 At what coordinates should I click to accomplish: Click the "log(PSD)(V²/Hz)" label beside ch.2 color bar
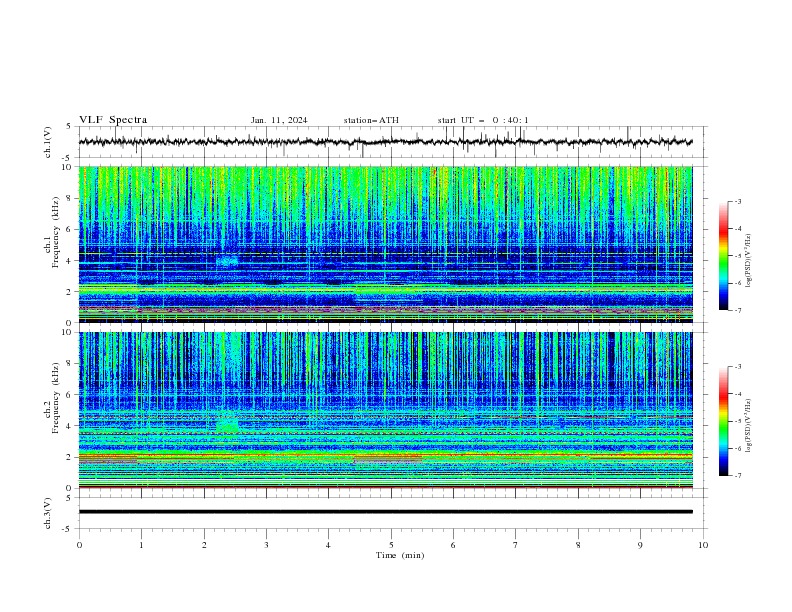point(748,425)
